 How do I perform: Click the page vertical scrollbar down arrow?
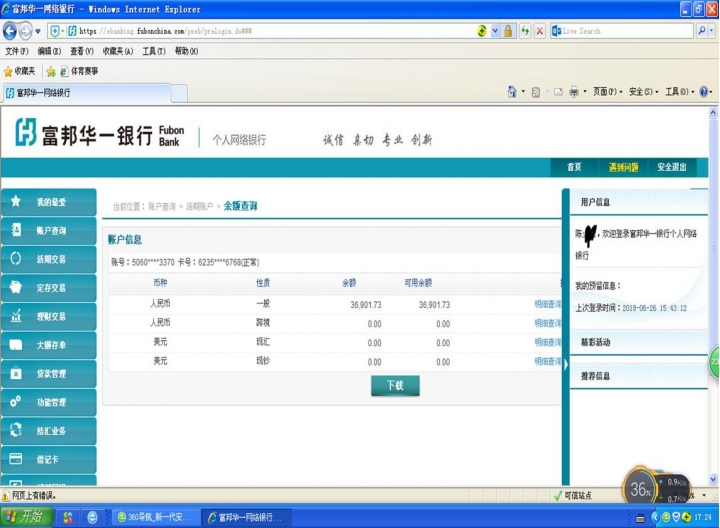pos(713,480)
